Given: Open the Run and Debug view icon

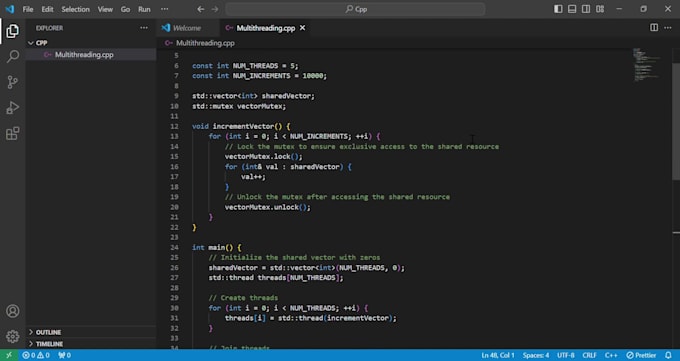Looking at the screenshot, I should (13, 108).
